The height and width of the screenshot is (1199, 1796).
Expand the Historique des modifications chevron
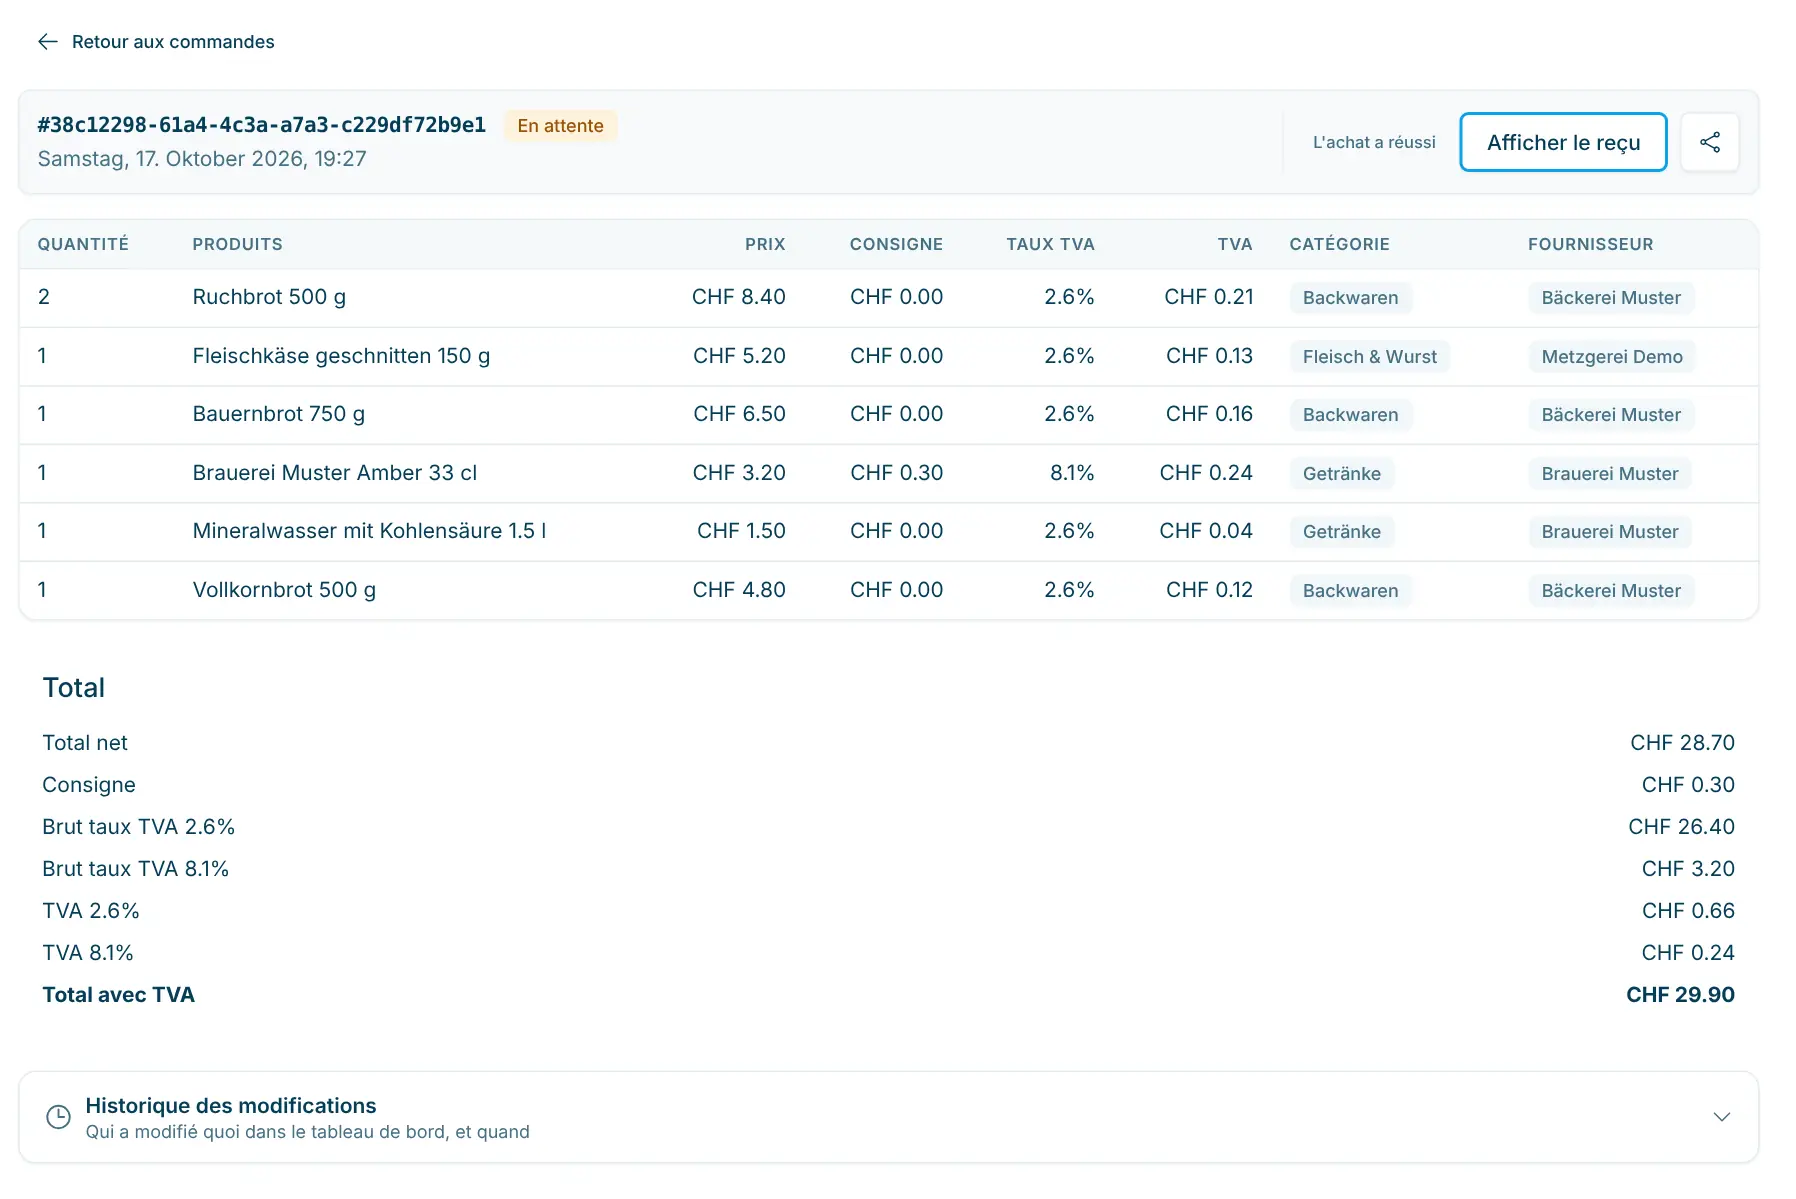click(x=1722, y=1117)
